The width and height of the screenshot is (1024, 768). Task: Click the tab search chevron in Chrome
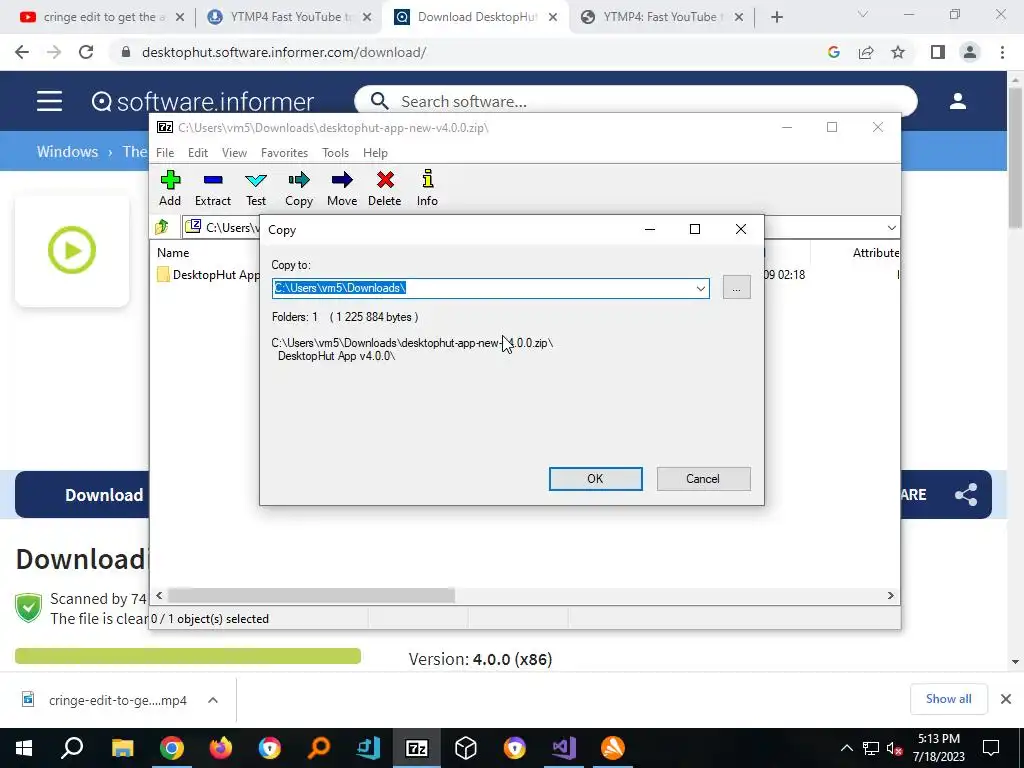863,14
